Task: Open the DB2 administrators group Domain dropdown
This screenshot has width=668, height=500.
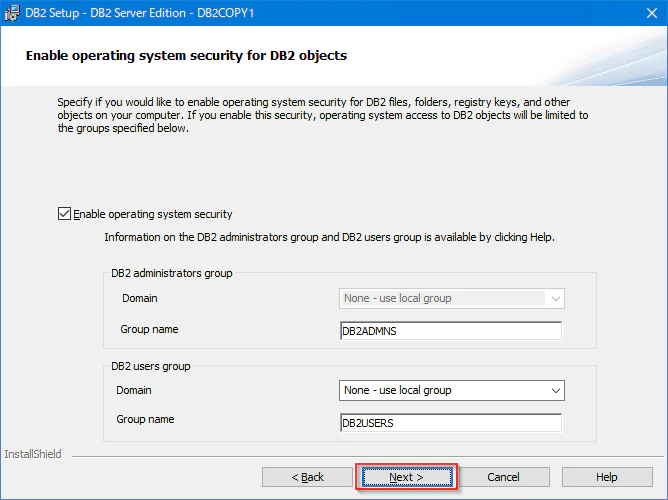Action: click(452, 298)
